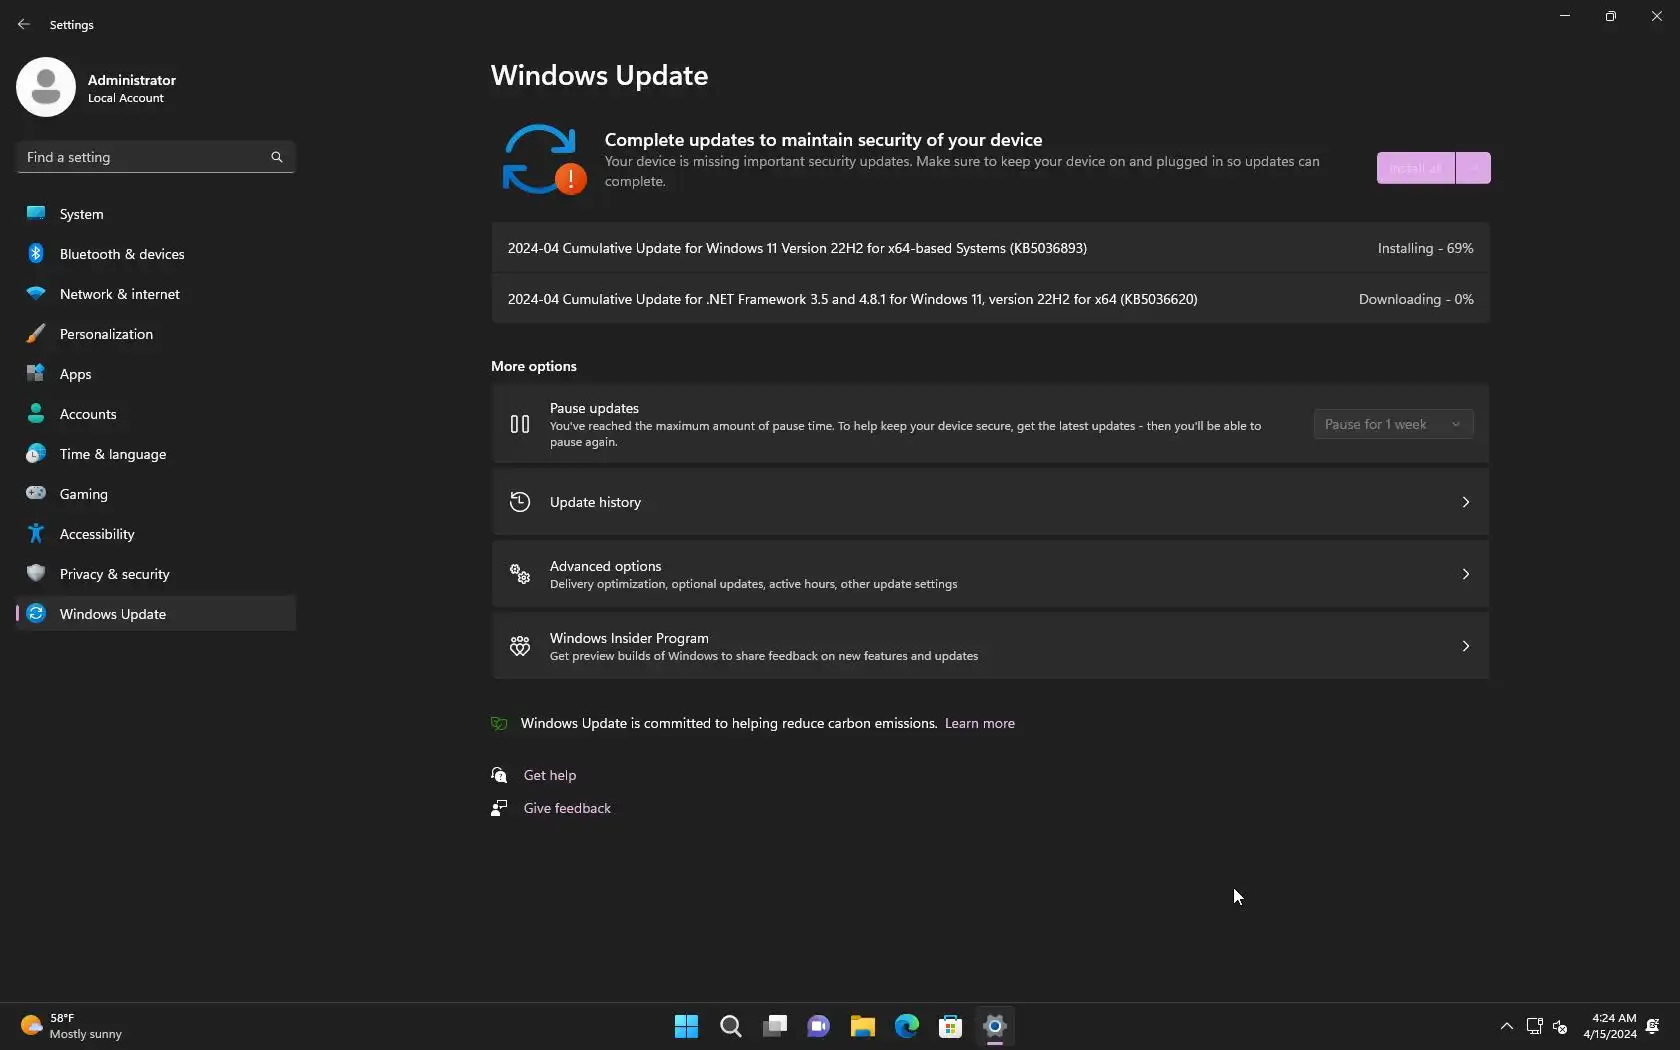Click the Give feedback icon
Screen dimensions: 1680x1050
499,808
